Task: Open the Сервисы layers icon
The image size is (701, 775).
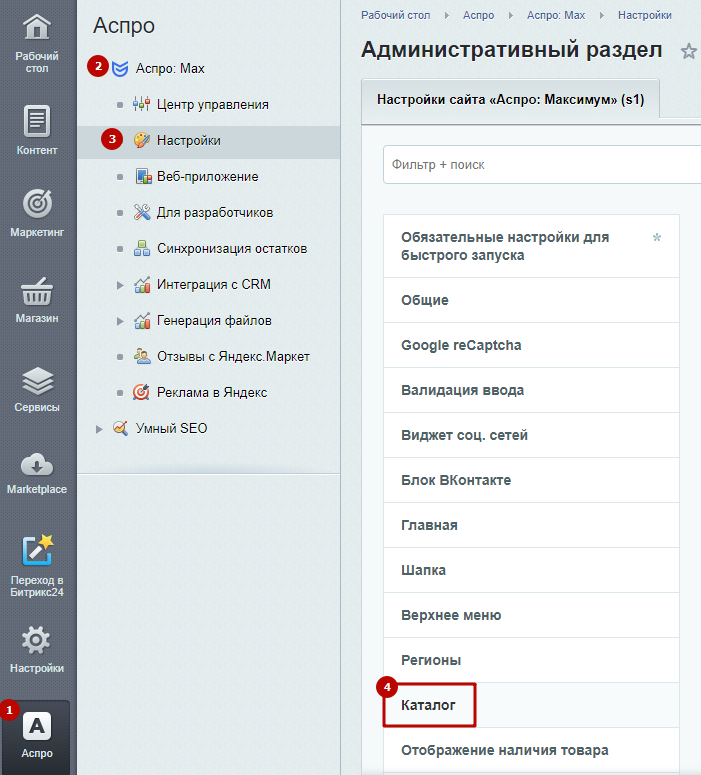Action: [x=37, y=381]
